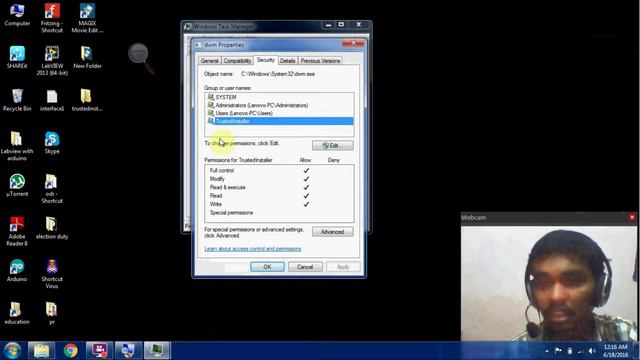Open File Explorer from the taskbar
Screen dimensions: 640x360
tap(41, 351)
